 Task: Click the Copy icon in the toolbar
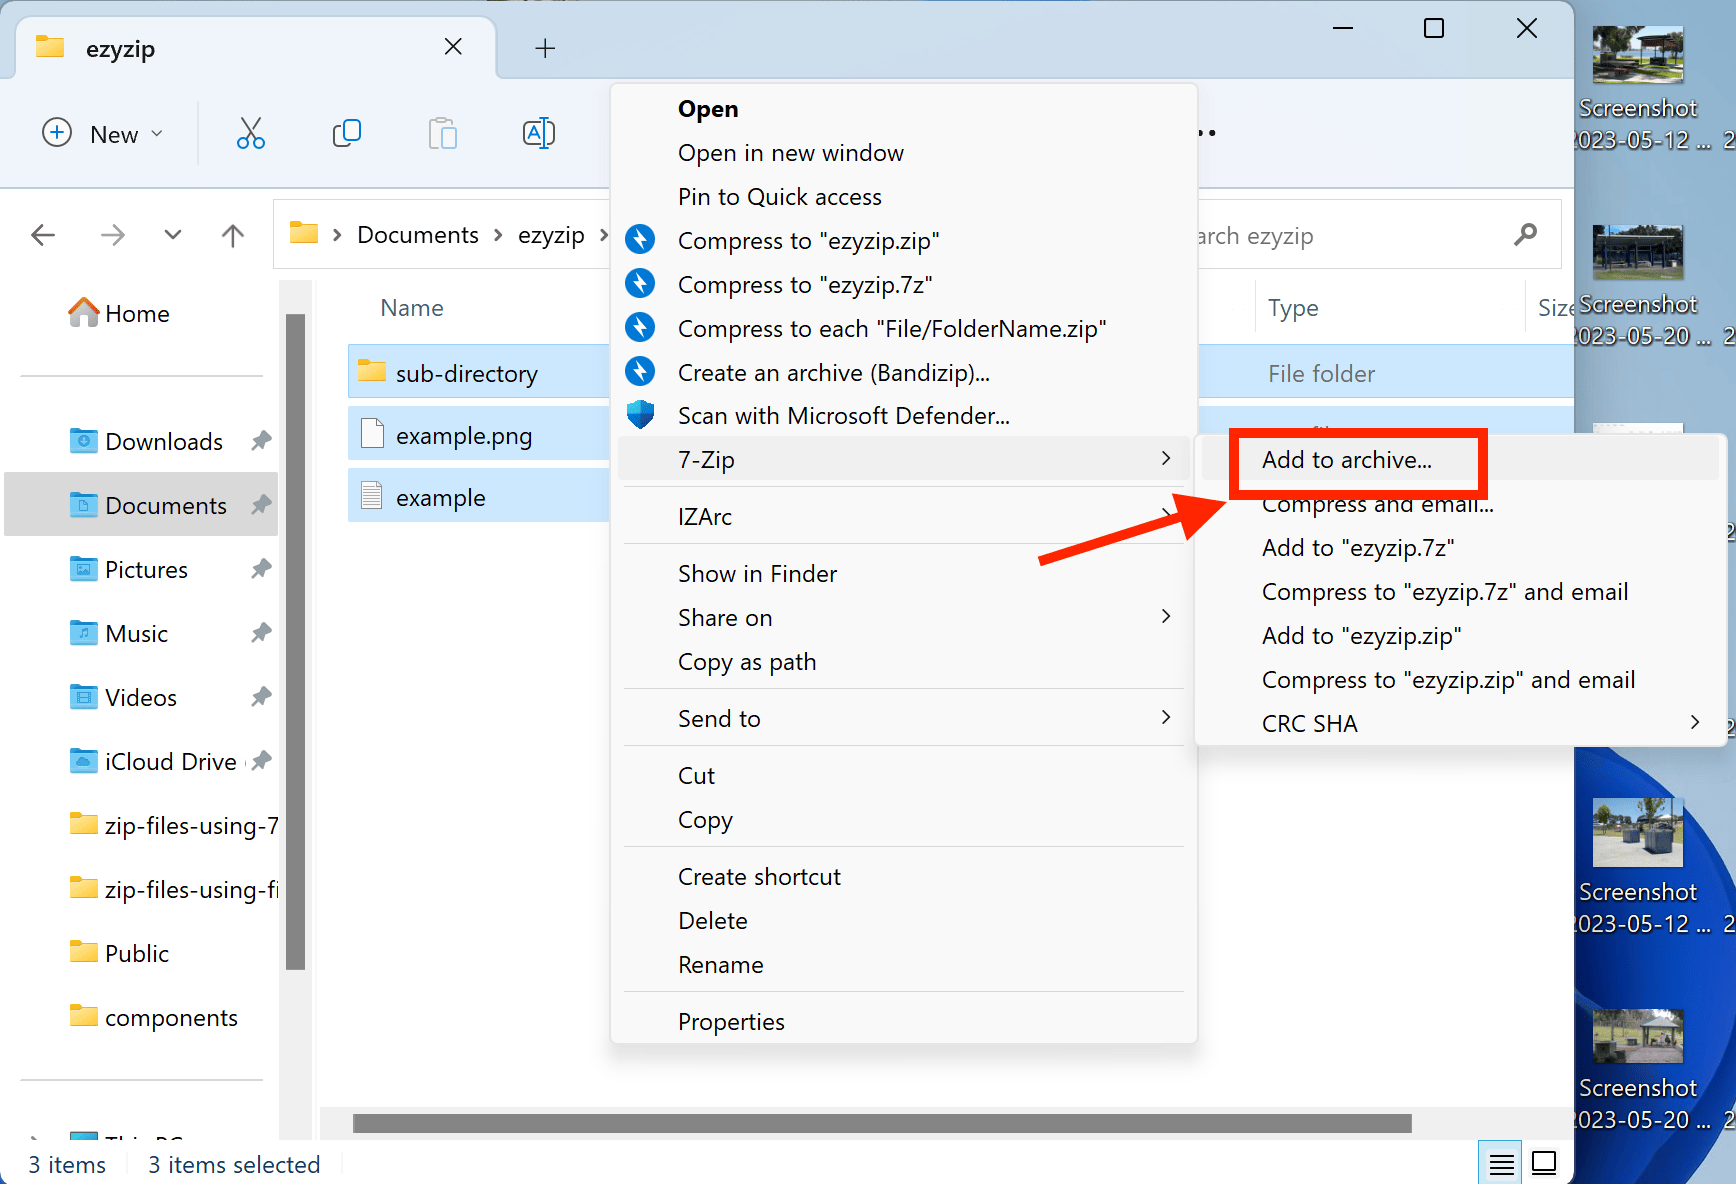click(346, 133)
